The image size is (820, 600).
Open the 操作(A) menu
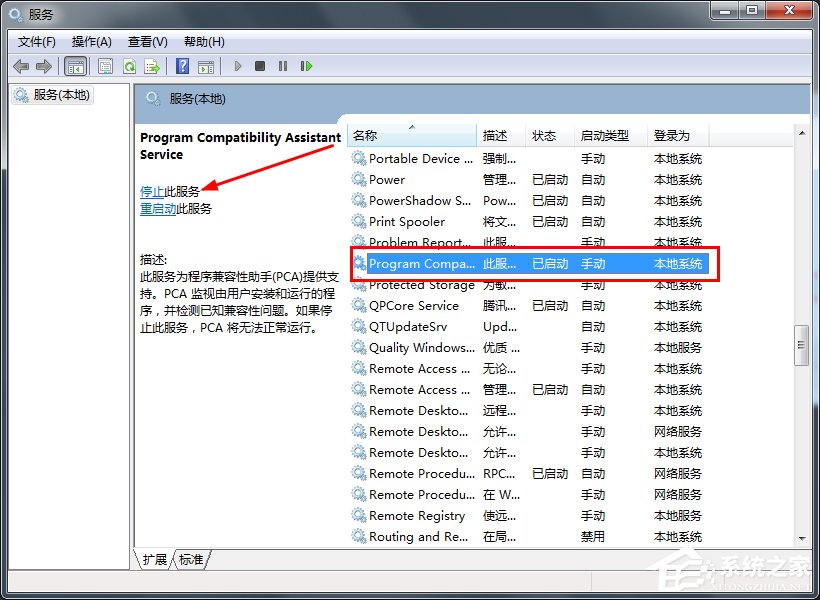(x=91, y=41)
